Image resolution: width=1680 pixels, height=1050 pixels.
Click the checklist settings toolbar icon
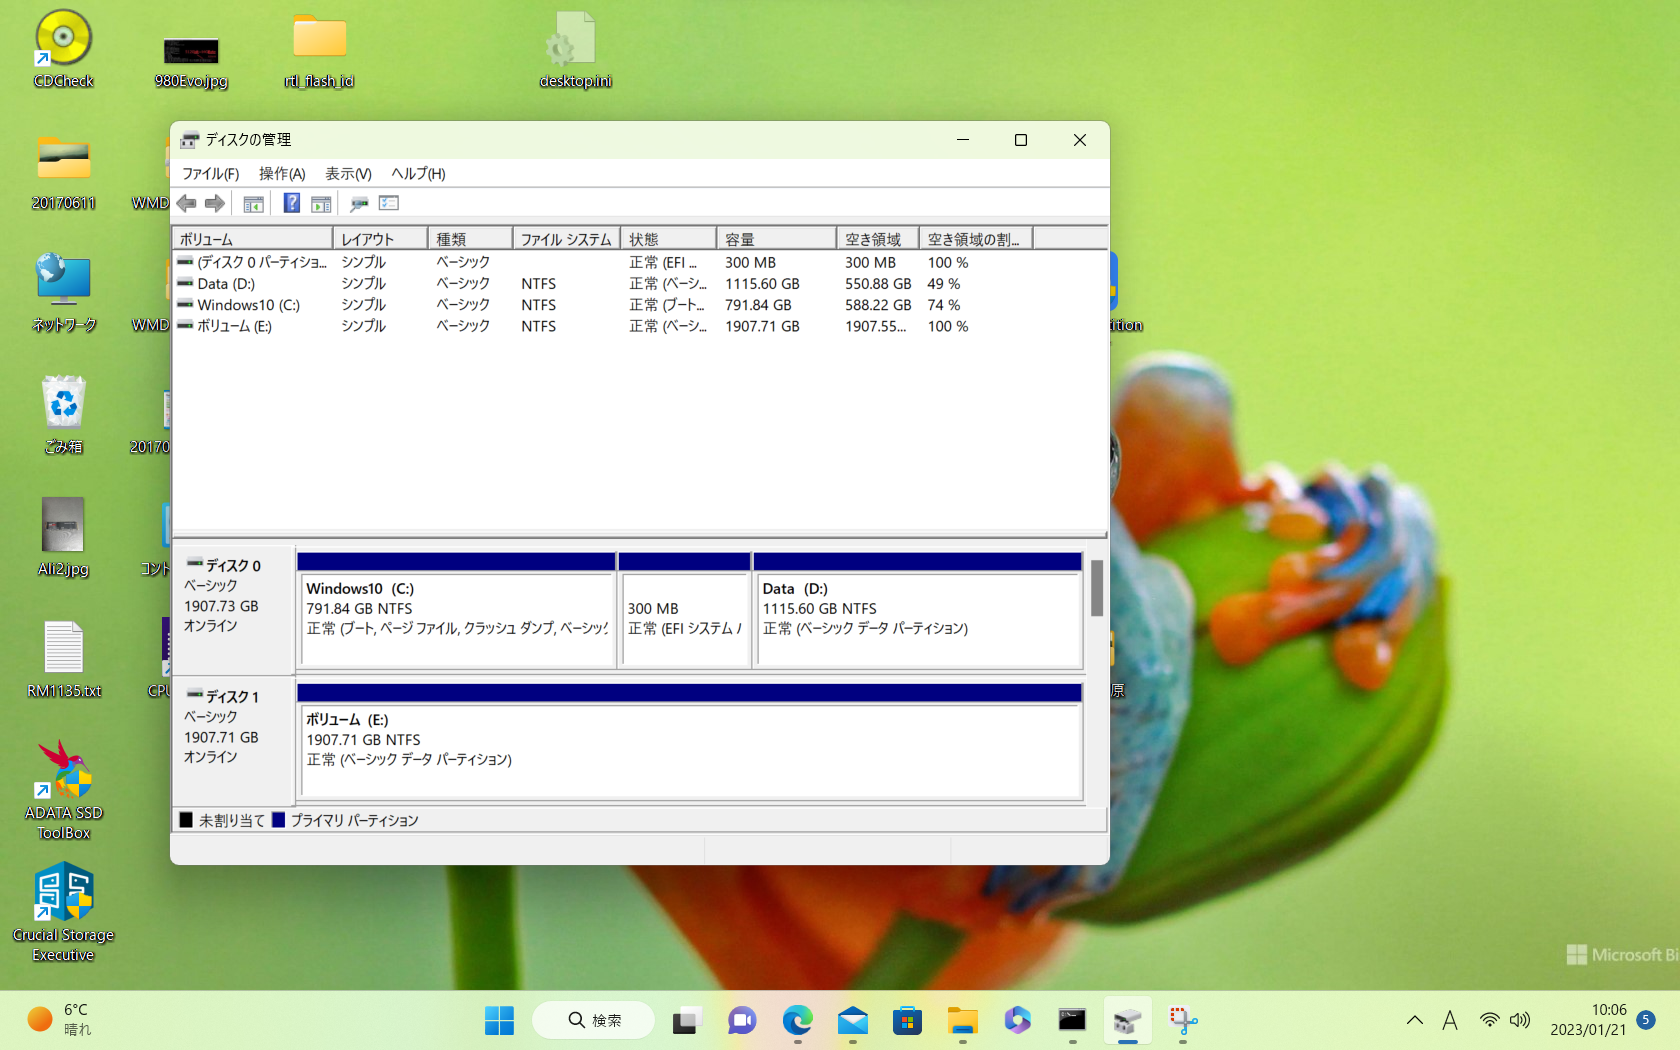point(389,204)
